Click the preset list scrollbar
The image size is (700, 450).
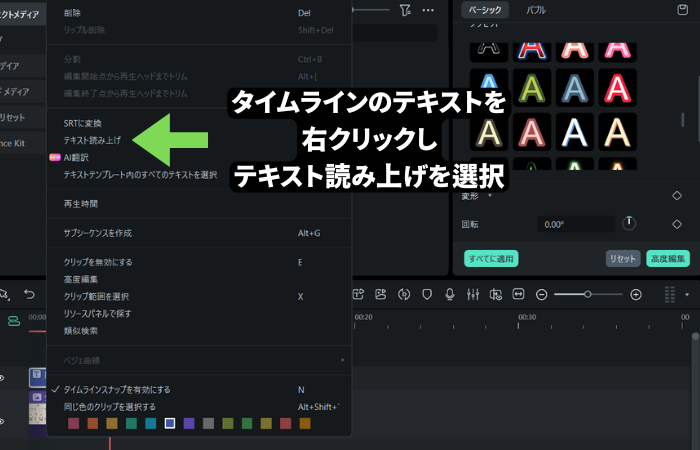(x=682, y=120)
